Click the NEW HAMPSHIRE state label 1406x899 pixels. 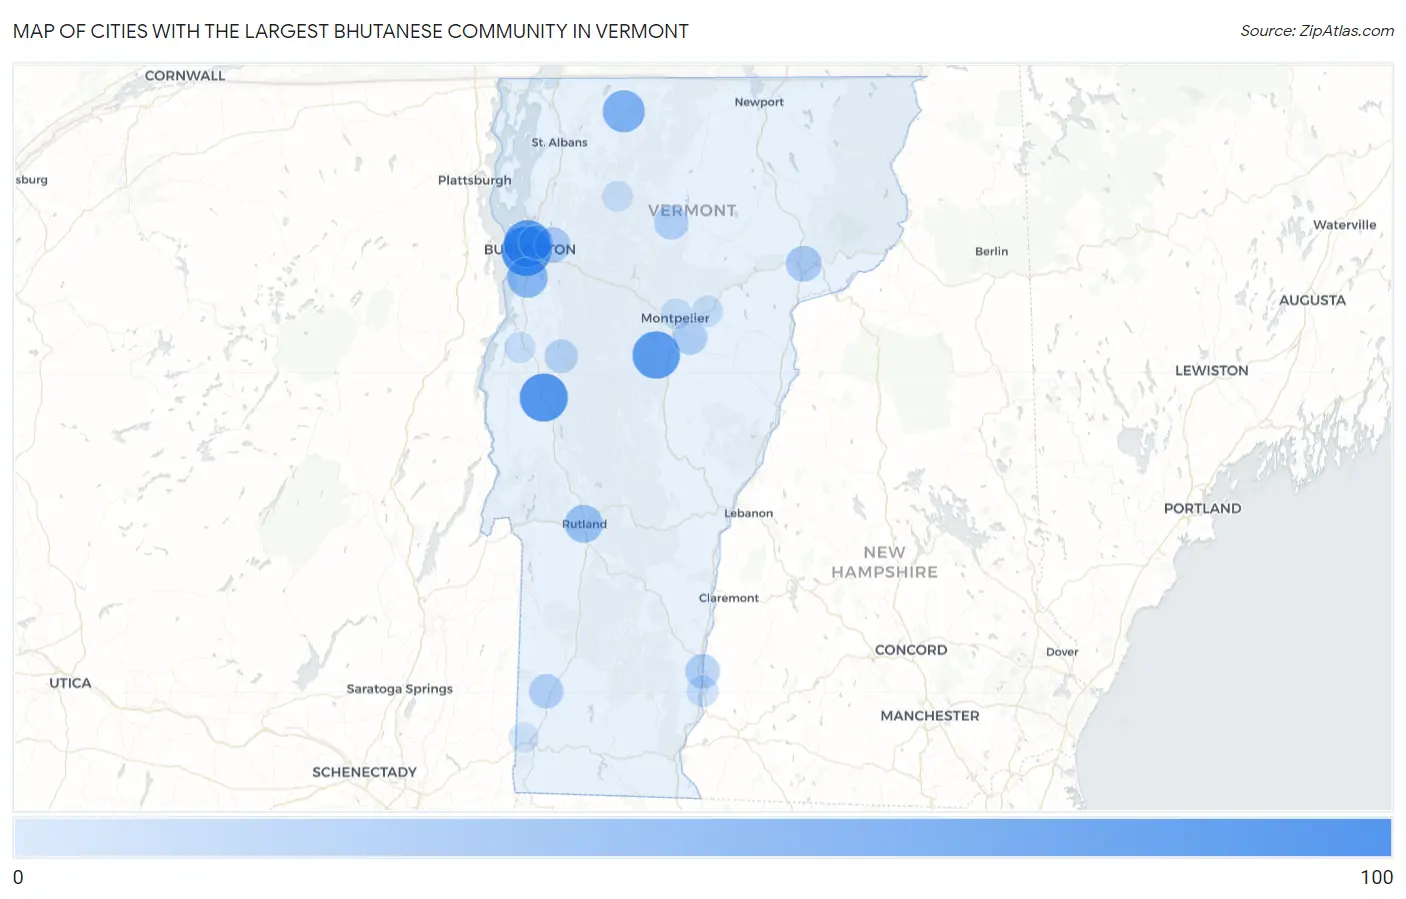pyautogui.click(x=884, y=562)
